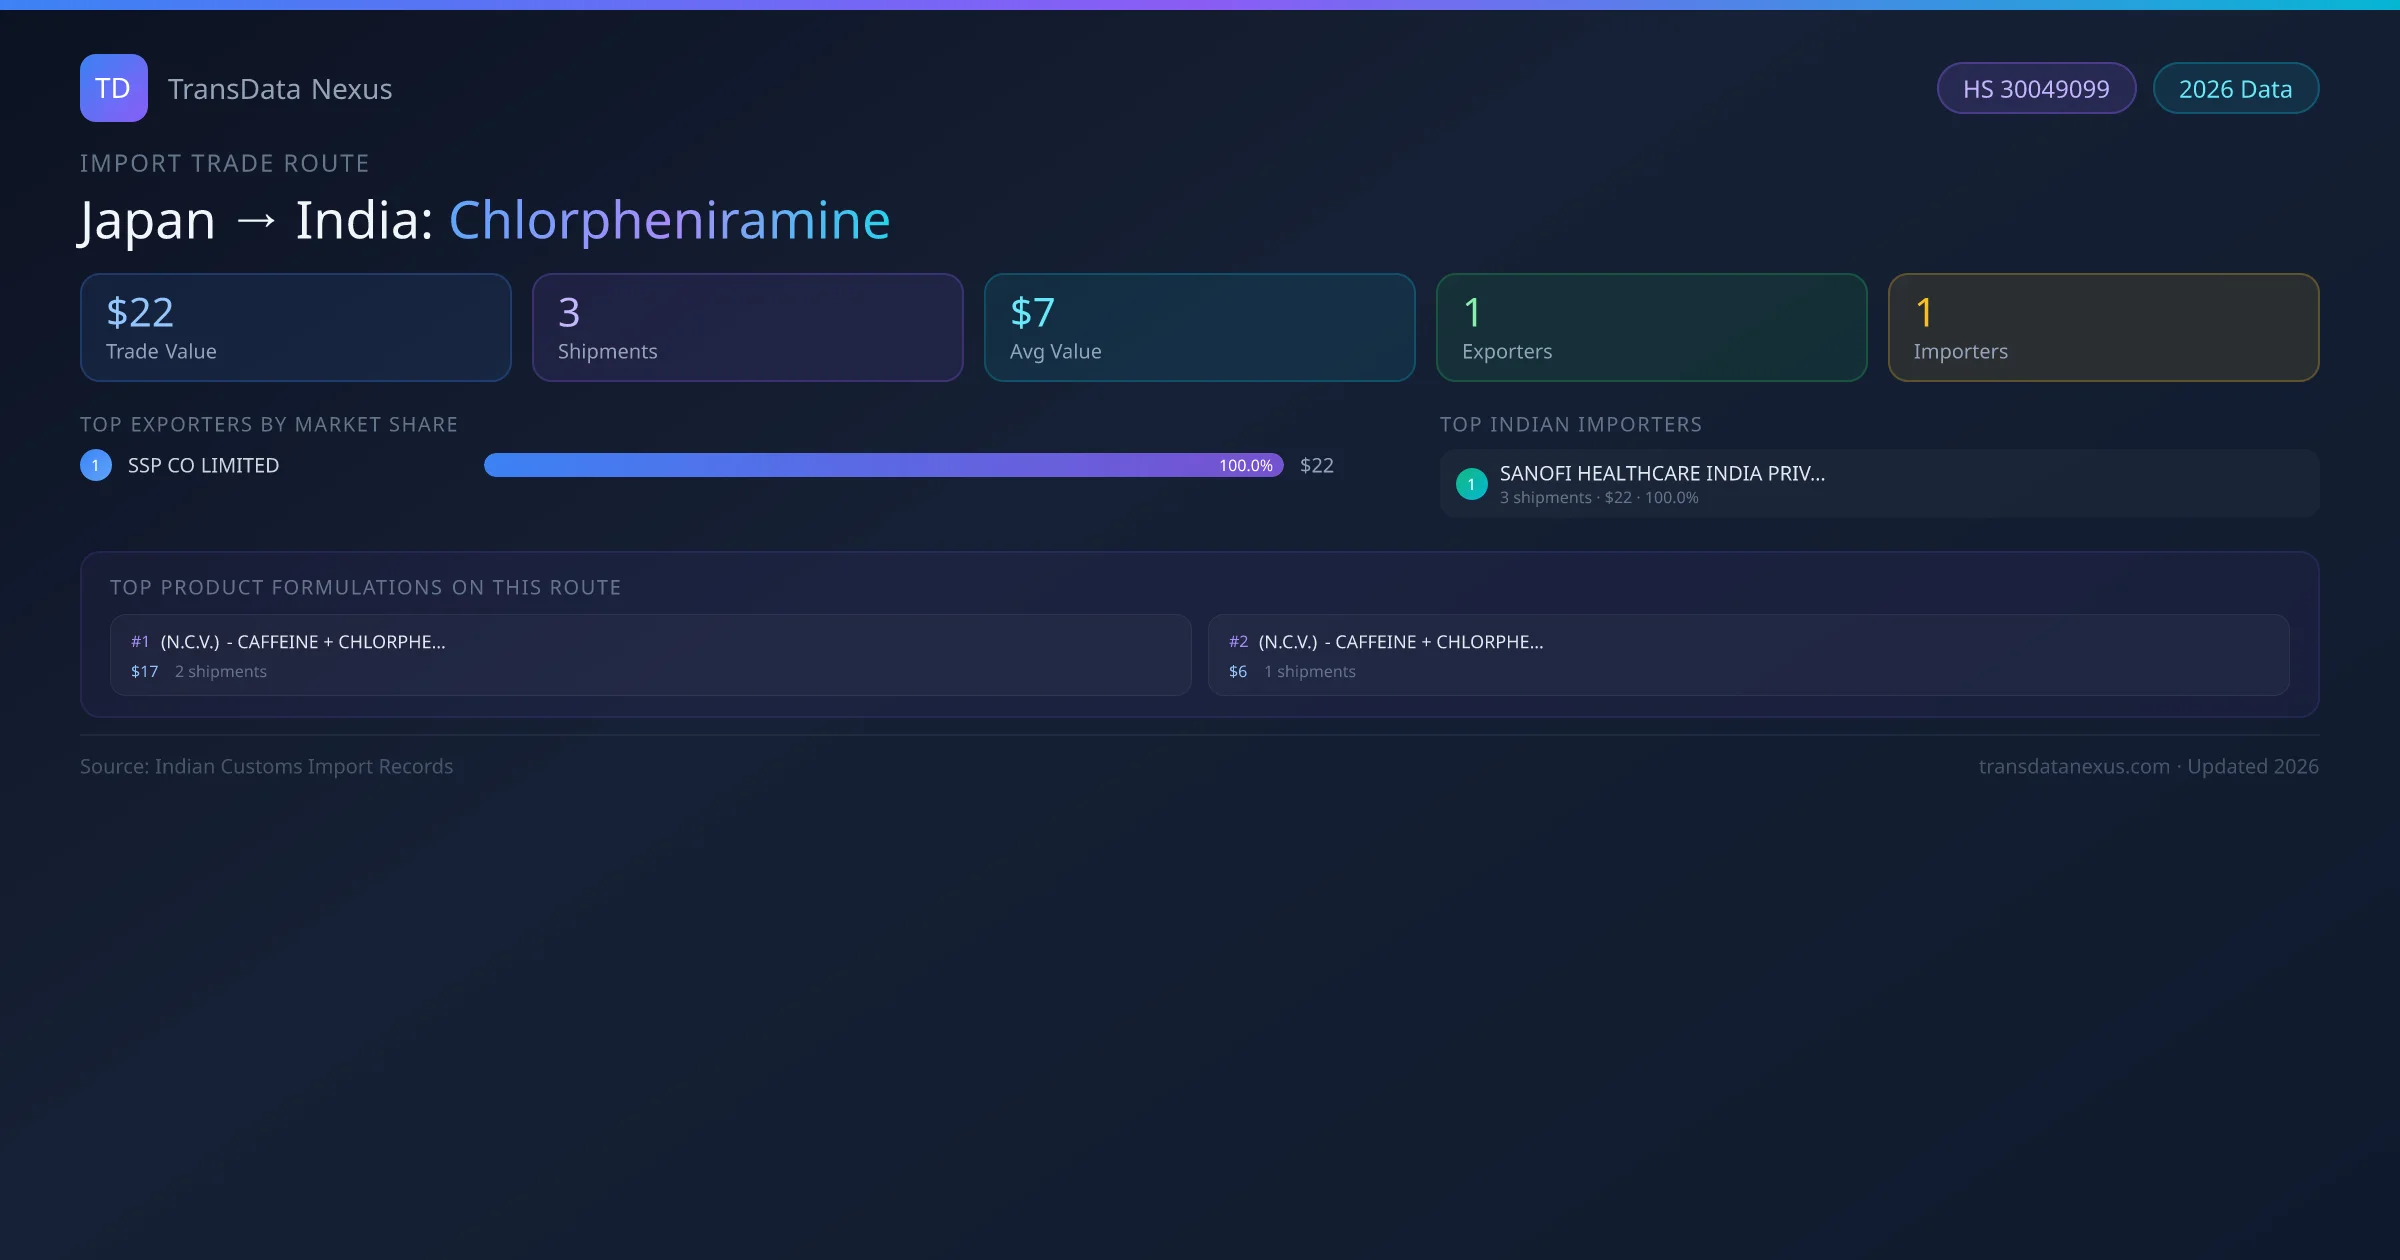This screenshot has height=1260, width=2400.
Task: Click the transdatanexus.com link
Action: pos(2074,766)
